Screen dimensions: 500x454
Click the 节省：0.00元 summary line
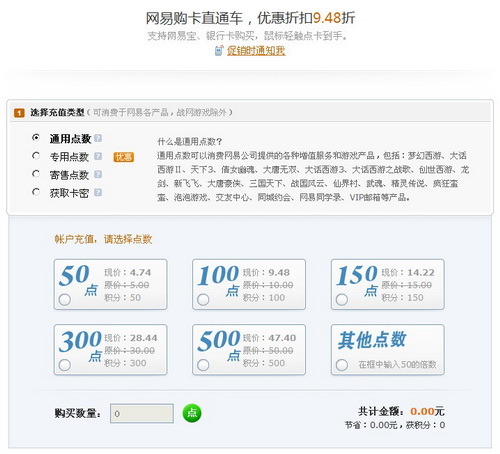pyautogui.click(x=371, y=425)
